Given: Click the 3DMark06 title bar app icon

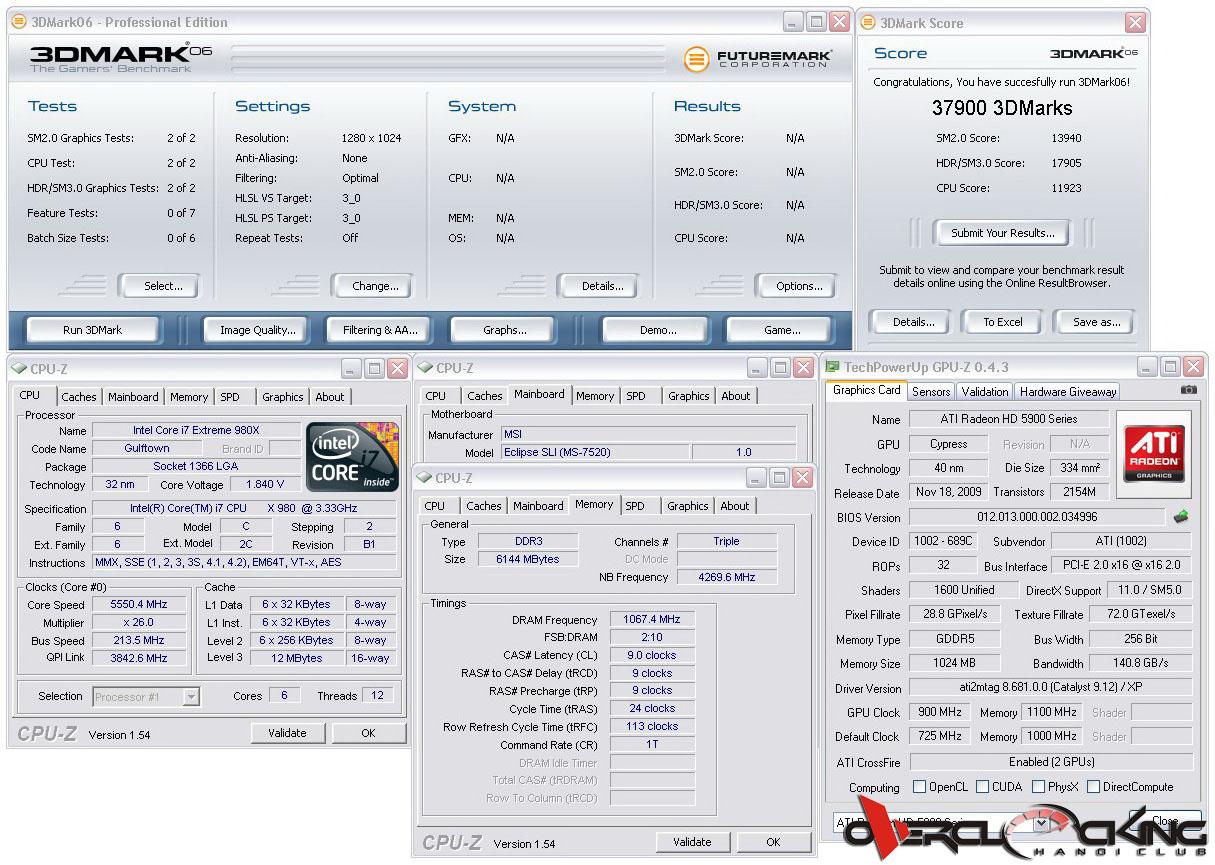Looking at the screenshot, I should pos(19,22).
